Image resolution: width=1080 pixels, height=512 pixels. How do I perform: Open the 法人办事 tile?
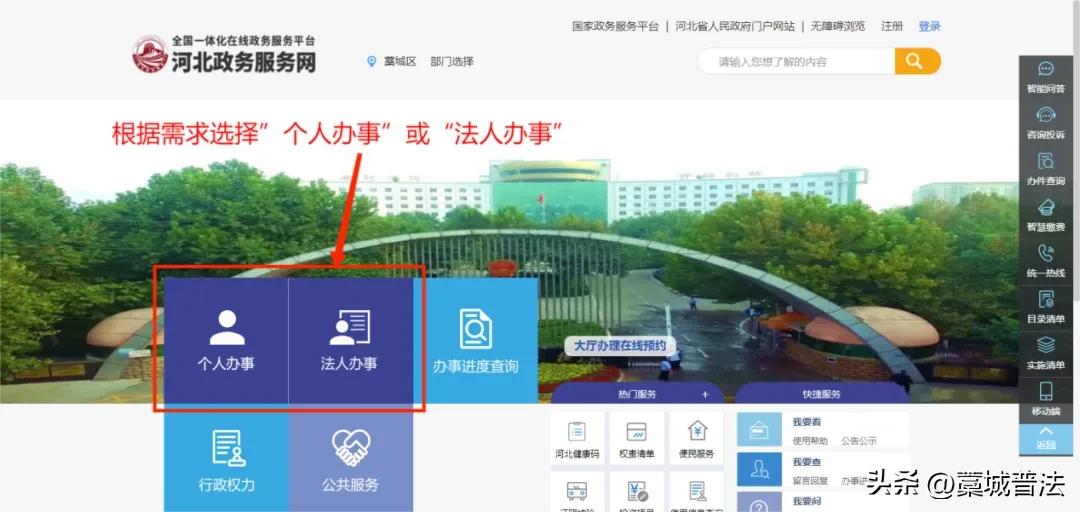click(350, 340)
